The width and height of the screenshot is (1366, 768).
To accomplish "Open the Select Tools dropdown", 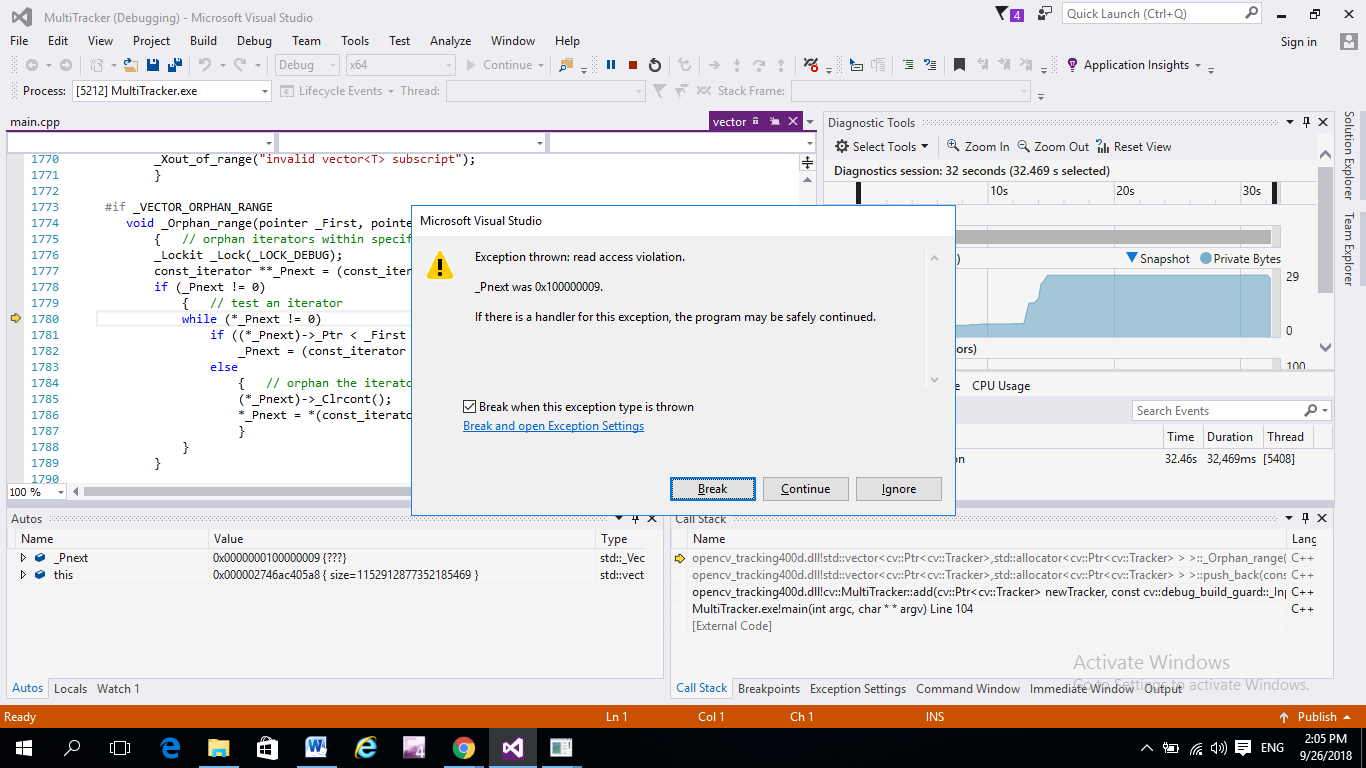I will click(x=881, y=146).
